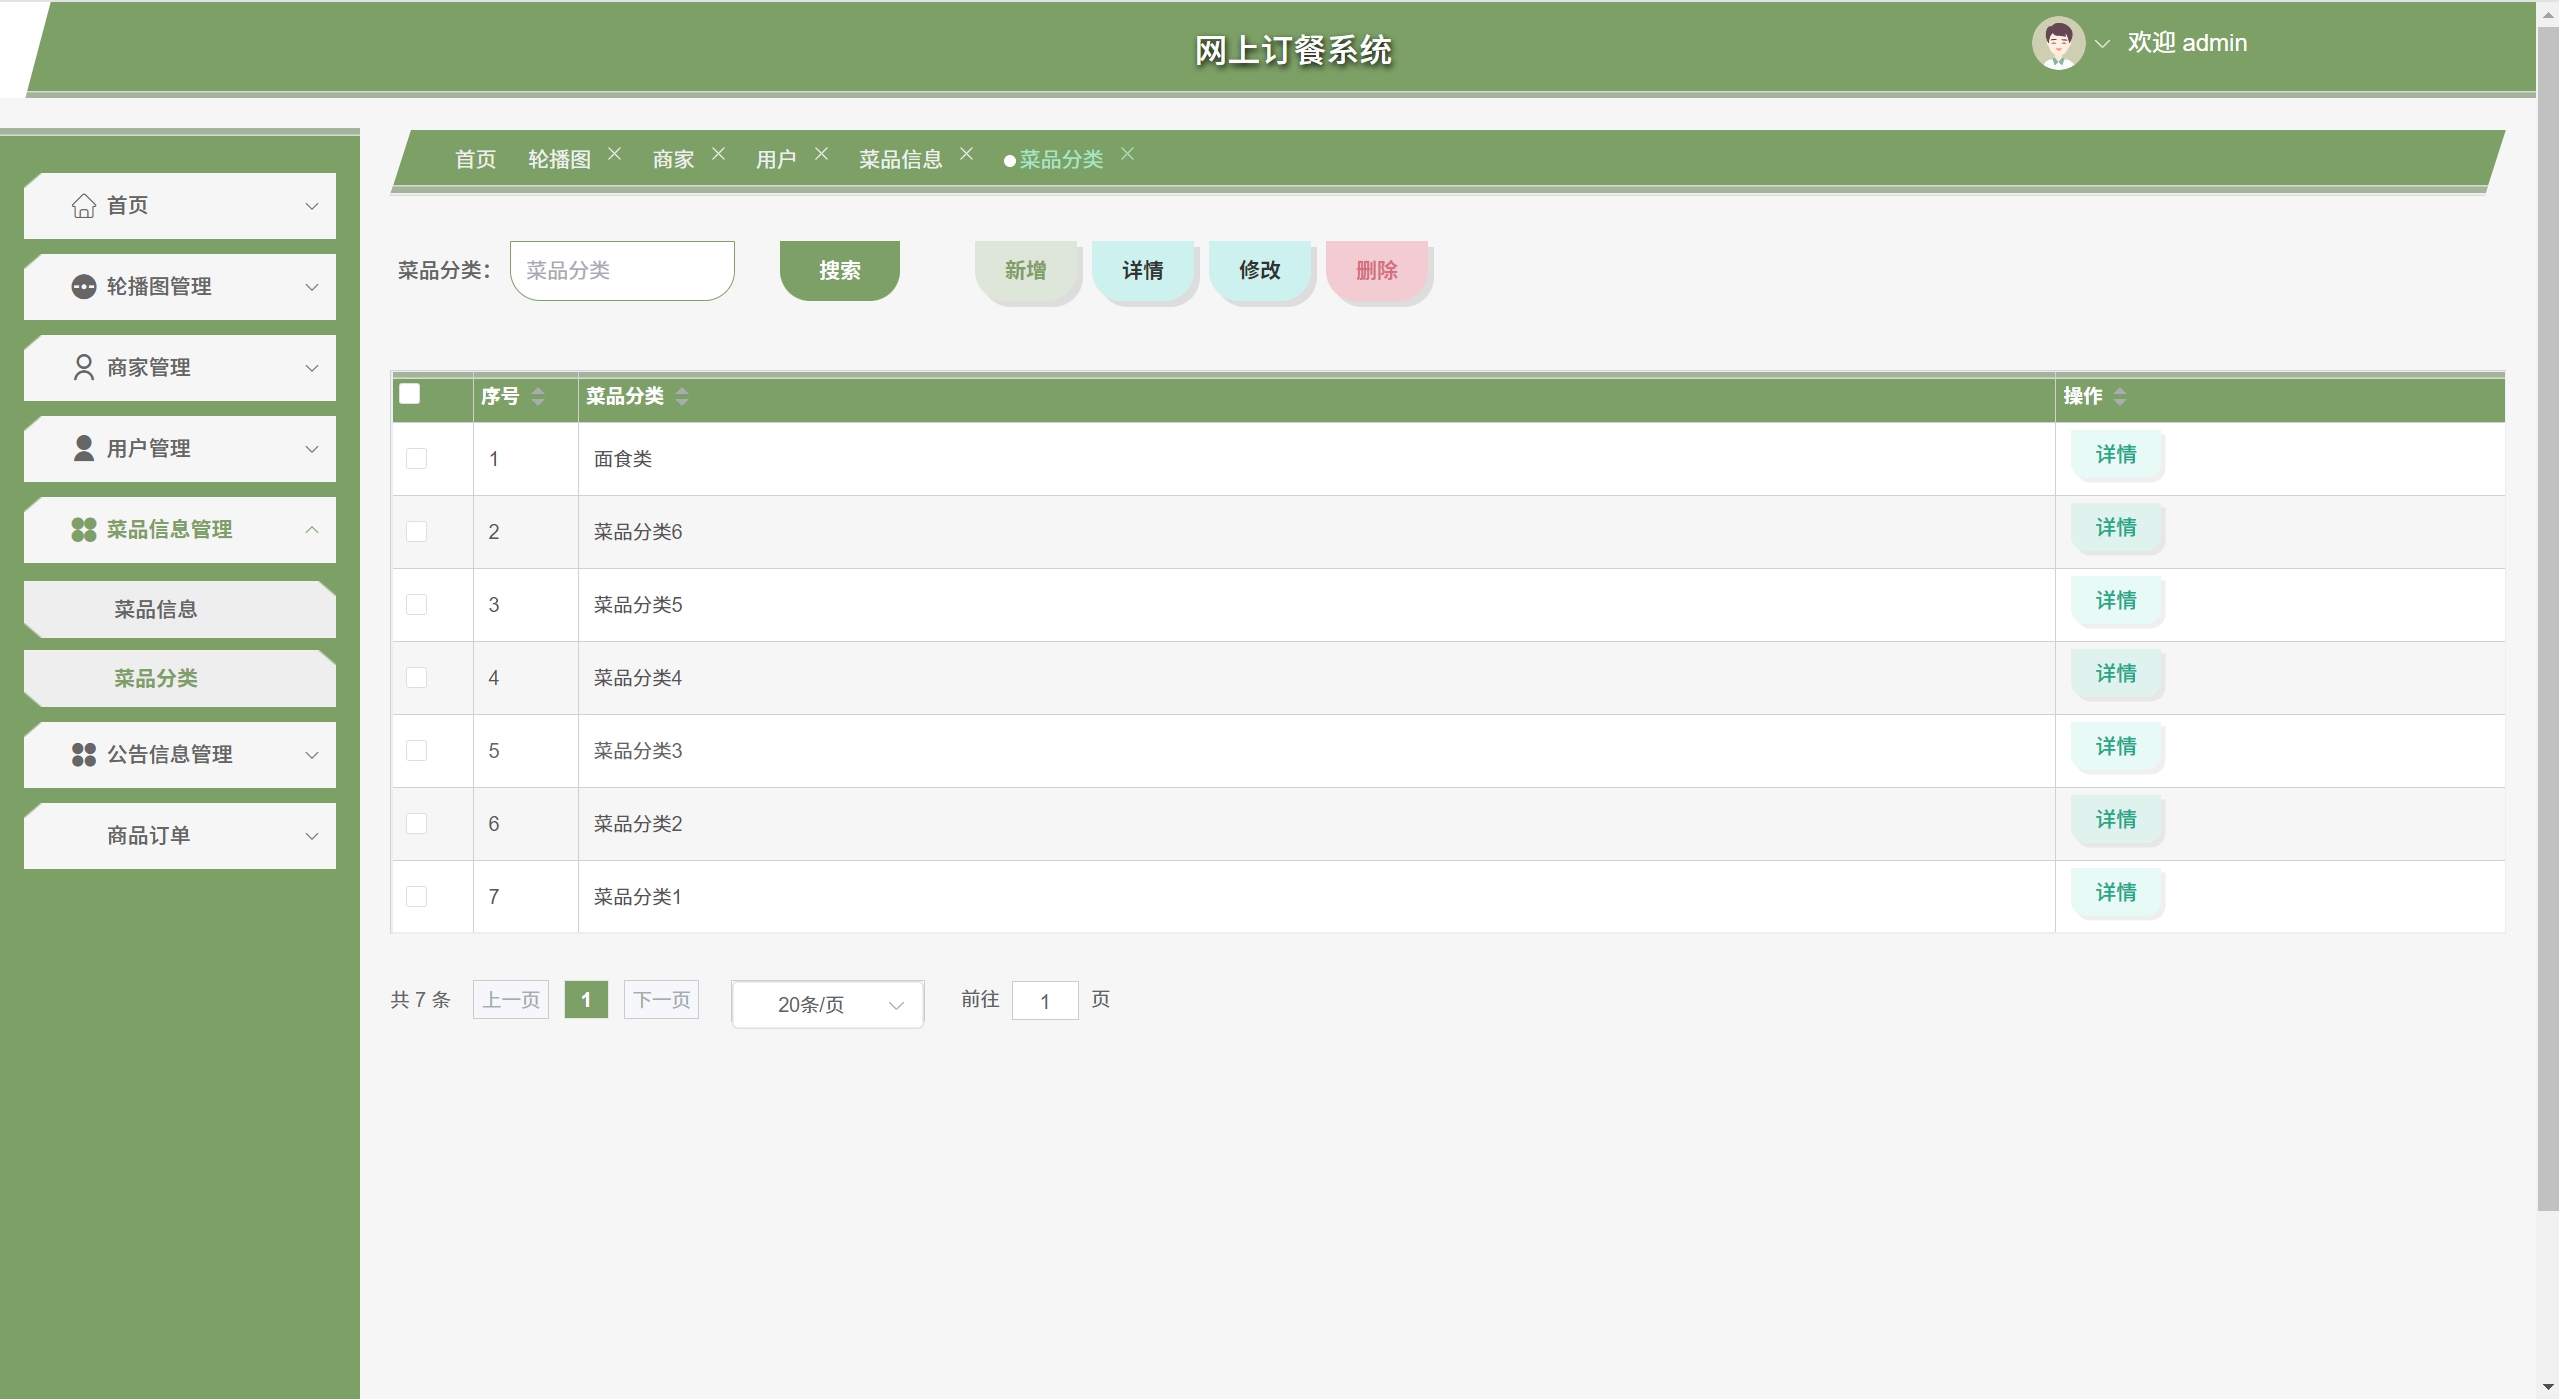Click the user management person icon

pyautogui.click(x=84, y=449)
